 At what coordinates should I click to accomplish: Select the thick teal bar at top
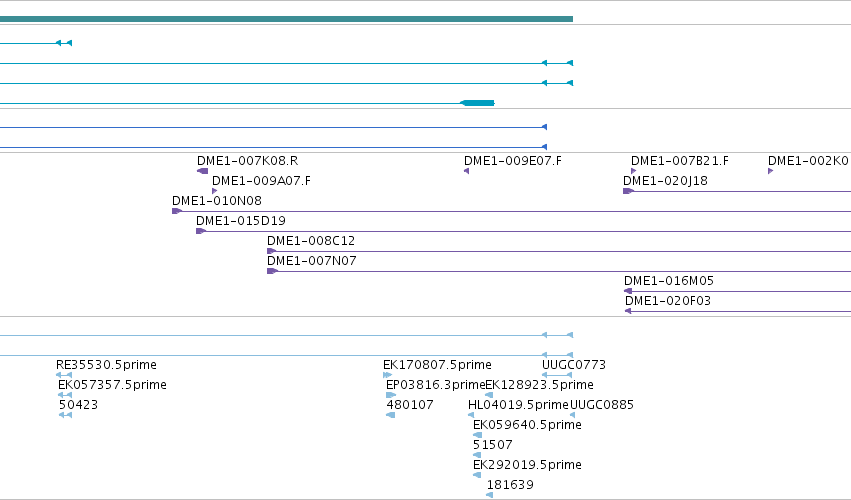pyautogui.click(x=286, y=19)
